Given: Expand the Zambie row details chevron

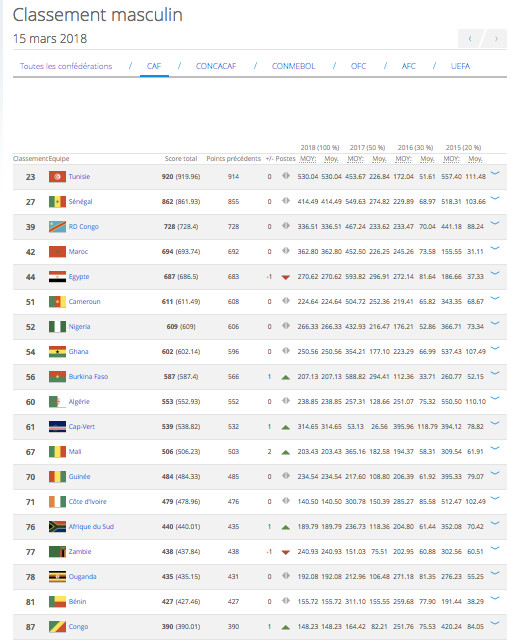Looking at the screenshot, I should coord(495,548).
